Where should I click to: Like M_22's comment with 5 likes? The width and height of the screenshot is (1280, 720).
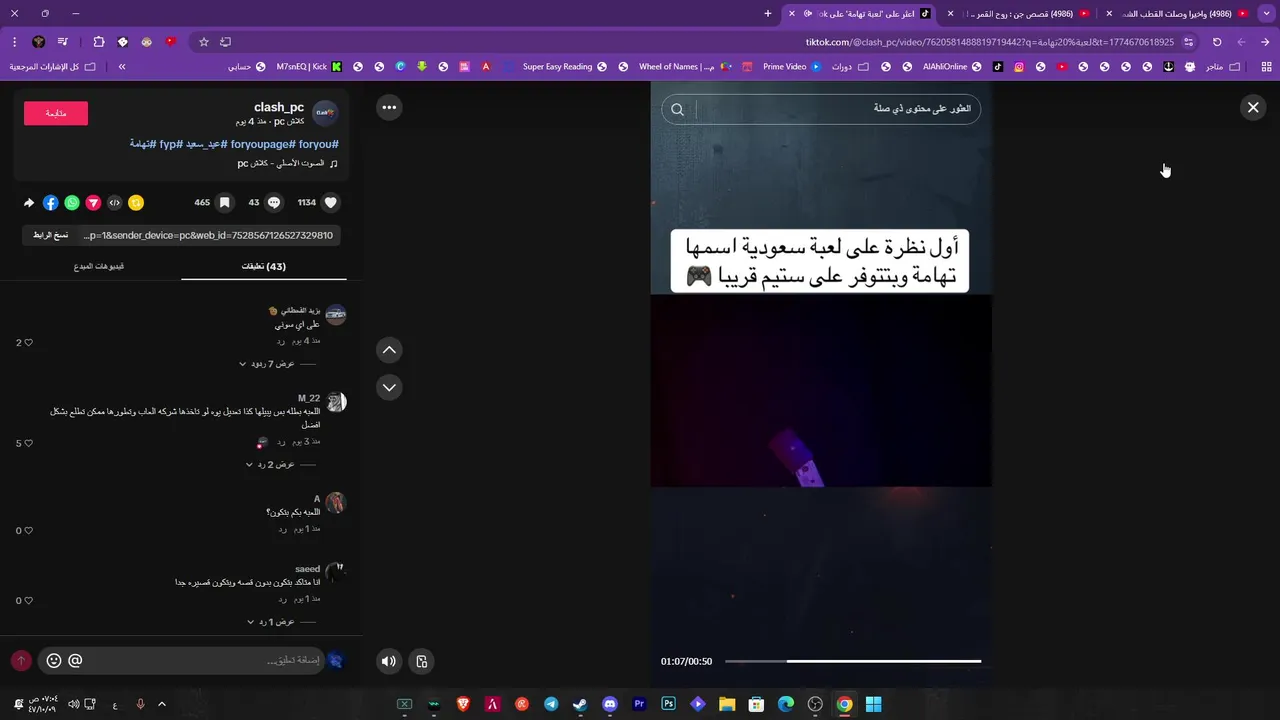[x=28, y=443]
